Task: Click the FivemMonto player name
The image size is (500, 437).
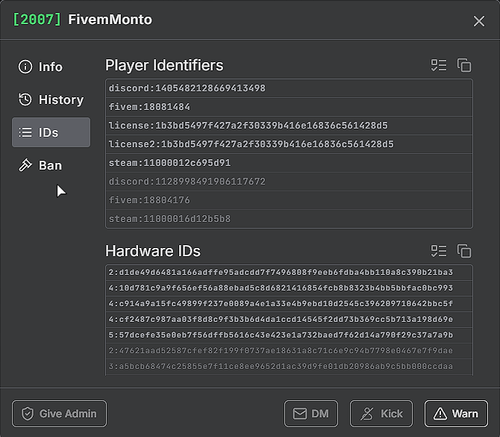Action: click(x=110, y=20)
